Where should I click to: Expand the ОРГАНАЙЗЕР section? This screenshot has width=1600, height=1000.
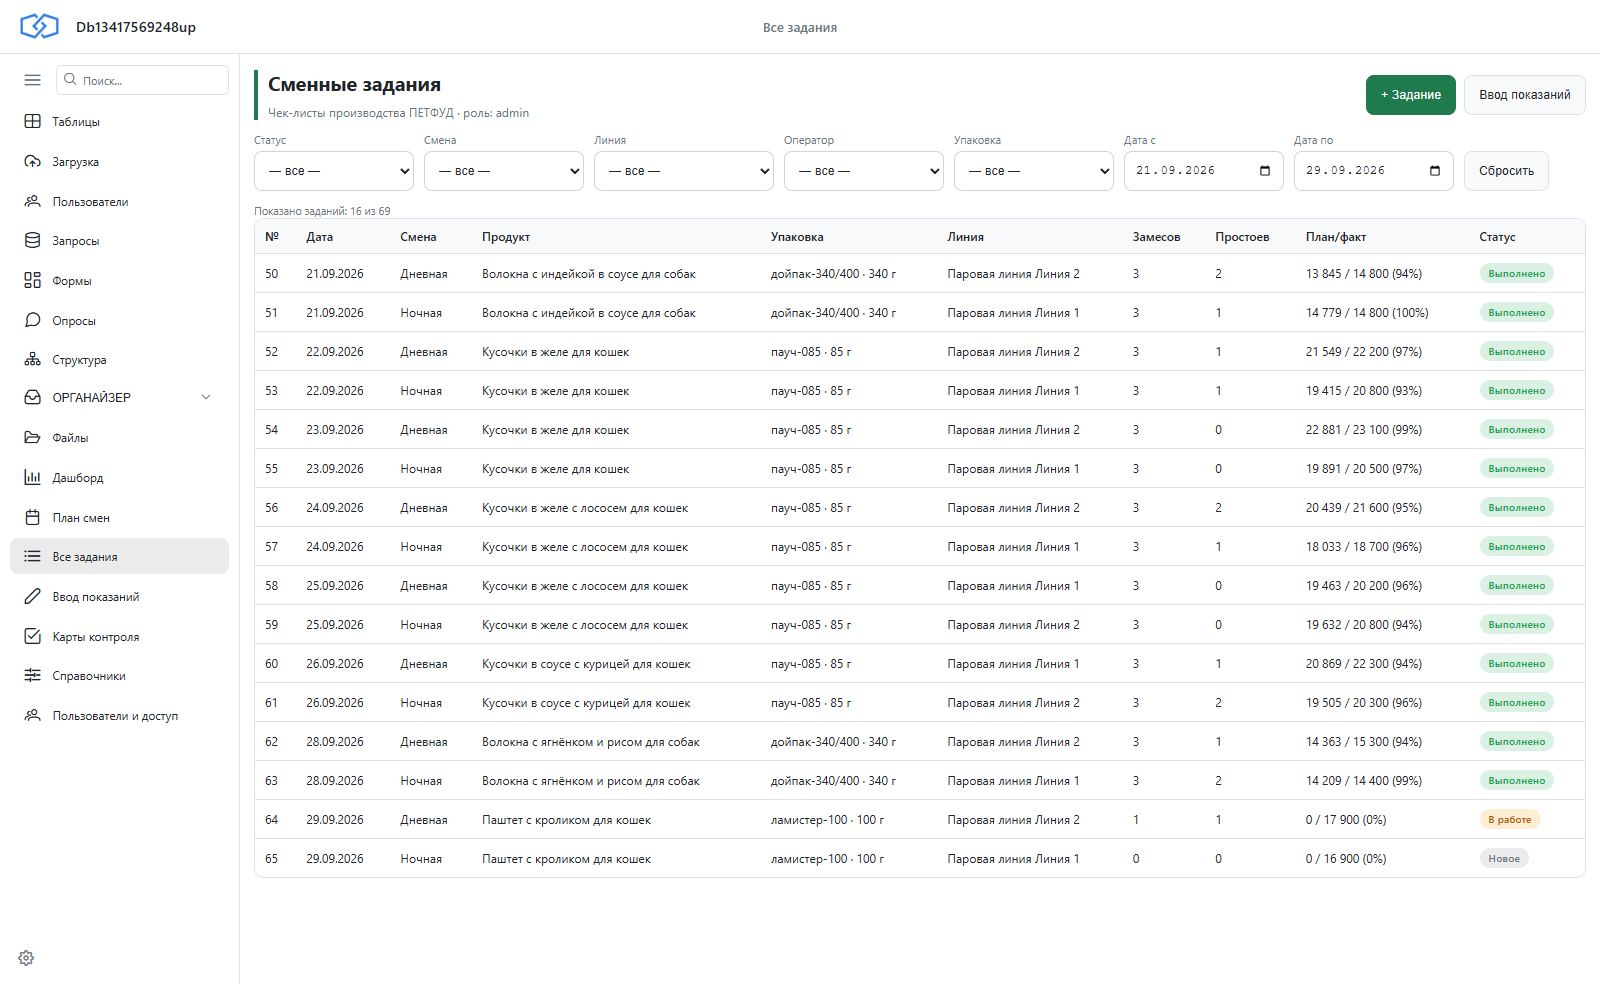pyautogui.click(x=120, y=397)
